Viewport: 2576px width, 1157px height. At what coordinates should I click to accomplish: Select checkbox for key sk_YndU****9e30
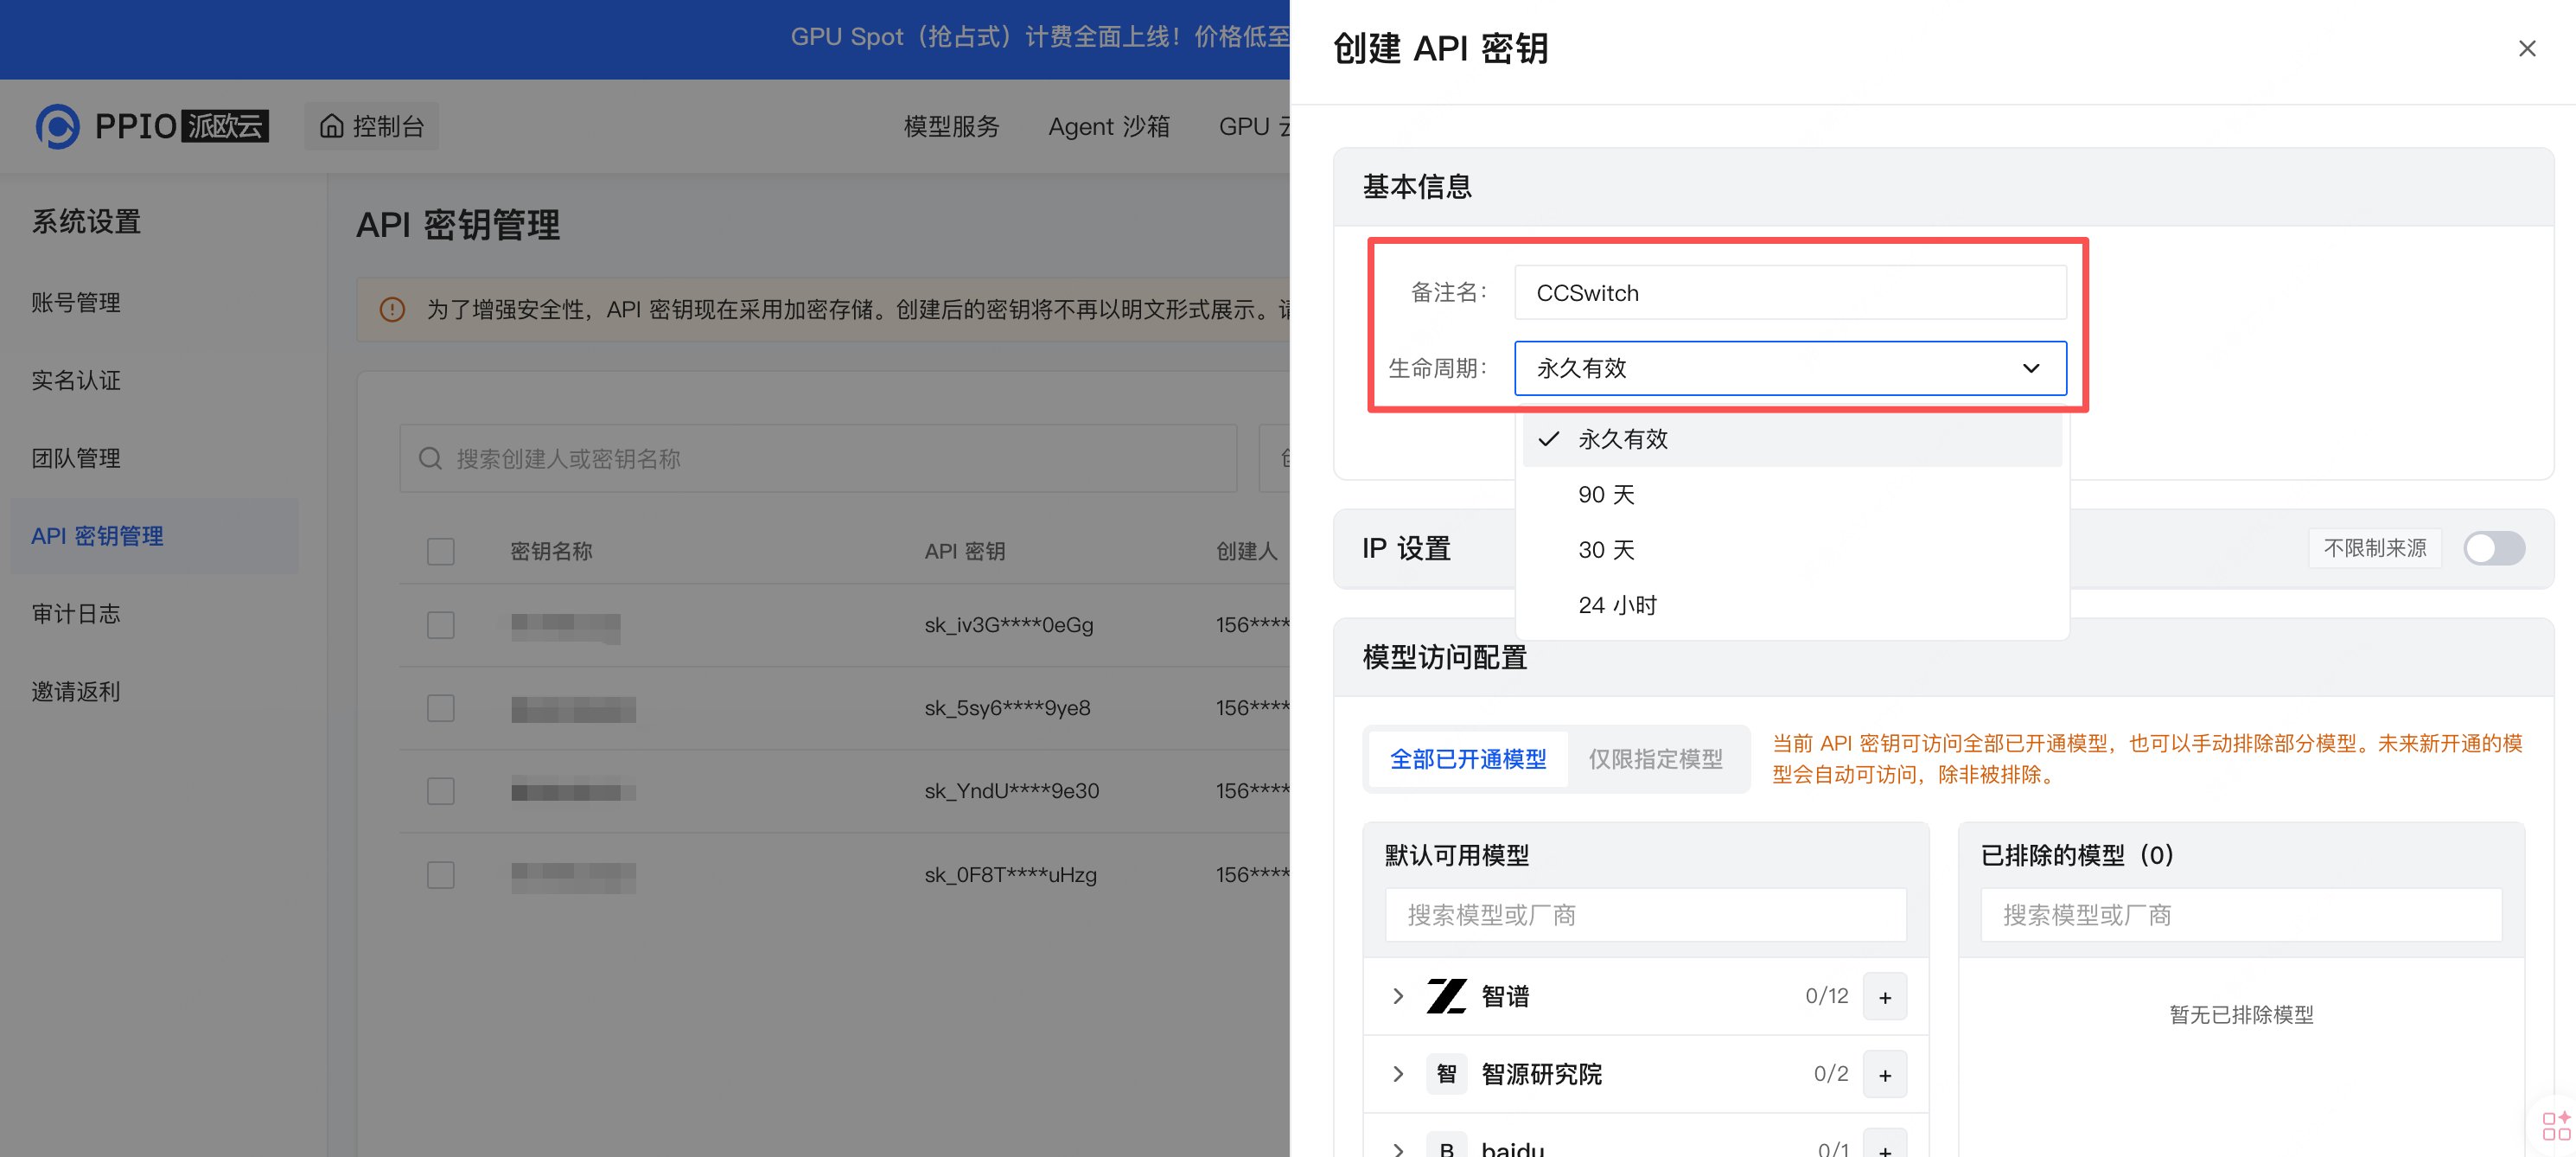click(441, 791)
